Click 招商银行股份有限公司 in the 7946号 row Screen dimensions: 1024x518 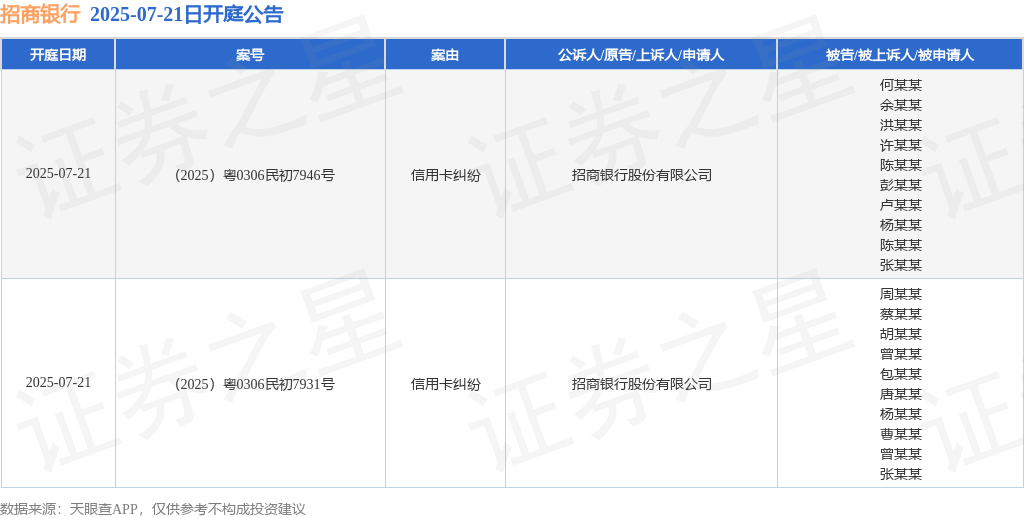641,175
